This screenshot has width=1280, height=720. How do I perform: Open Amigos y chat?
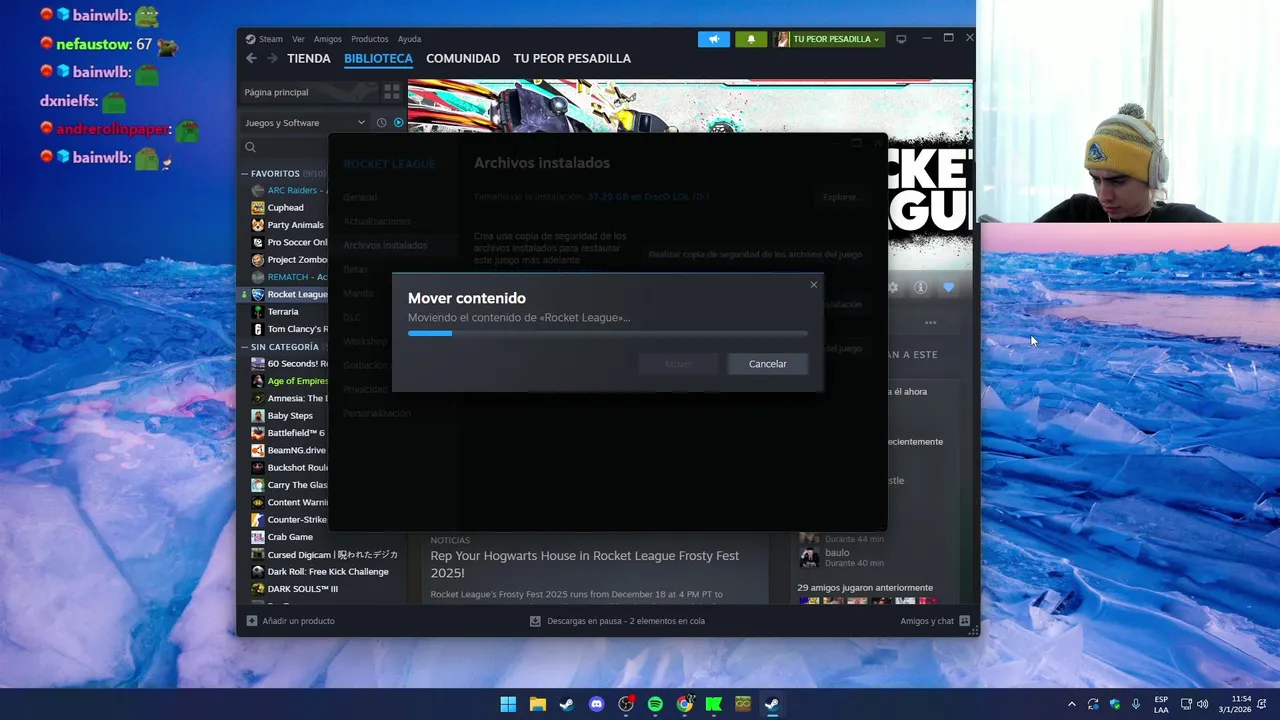(x=935, y=621)
